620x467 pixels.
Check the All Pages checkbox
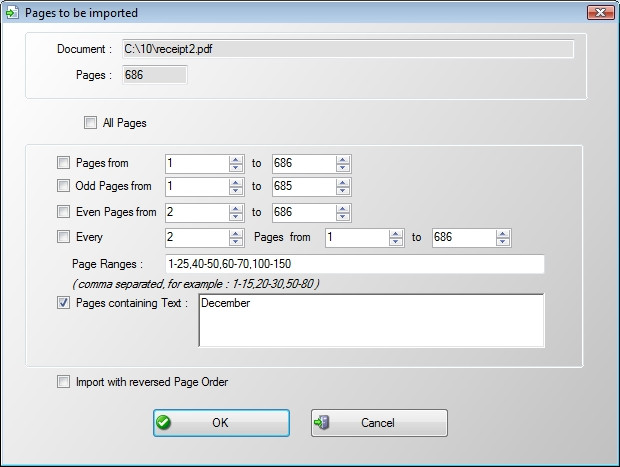pyautogui.click(x=90, y=123)
